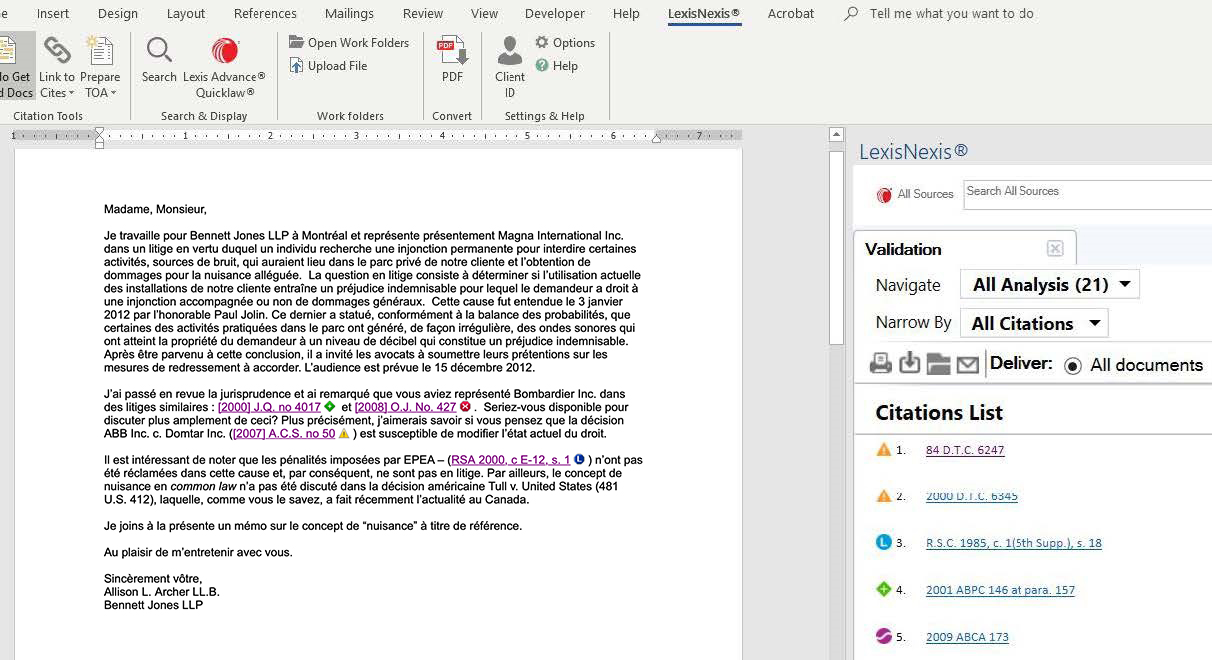Click blue signal after RSA 2000 citation

[579, 460]
